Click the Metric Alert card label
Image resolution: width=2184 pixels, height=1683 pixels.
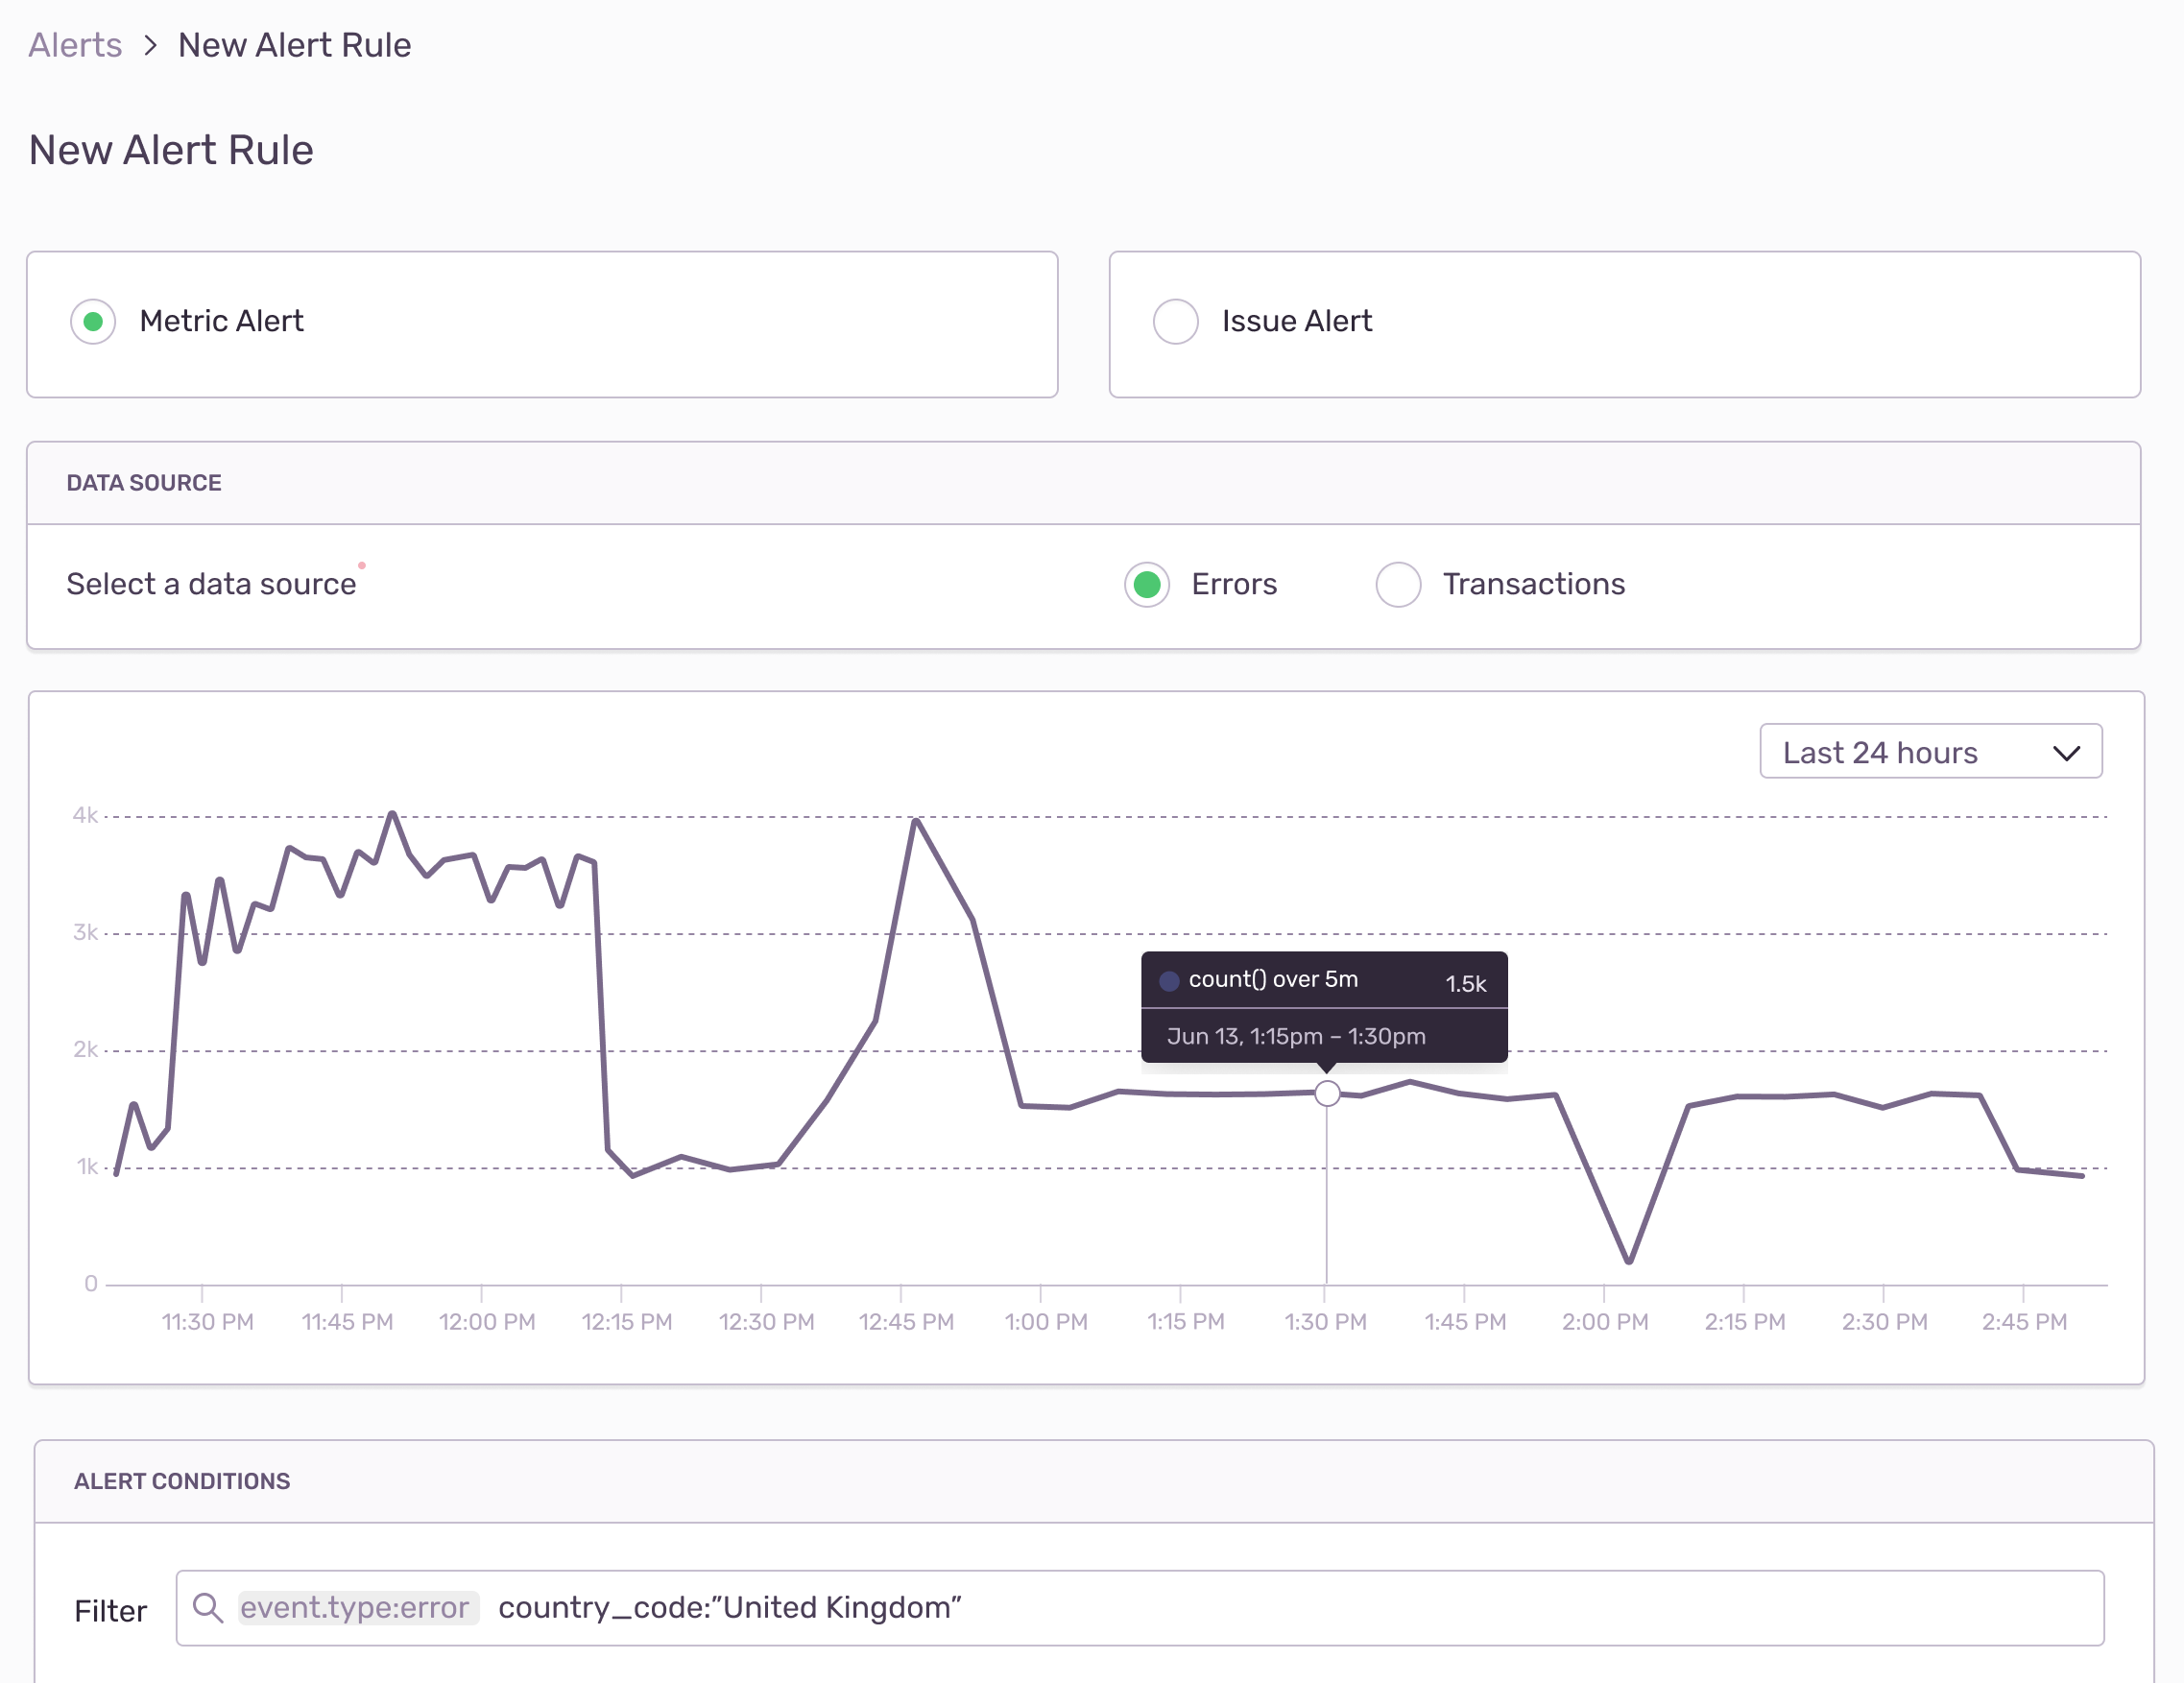click(x=221, y=321)
